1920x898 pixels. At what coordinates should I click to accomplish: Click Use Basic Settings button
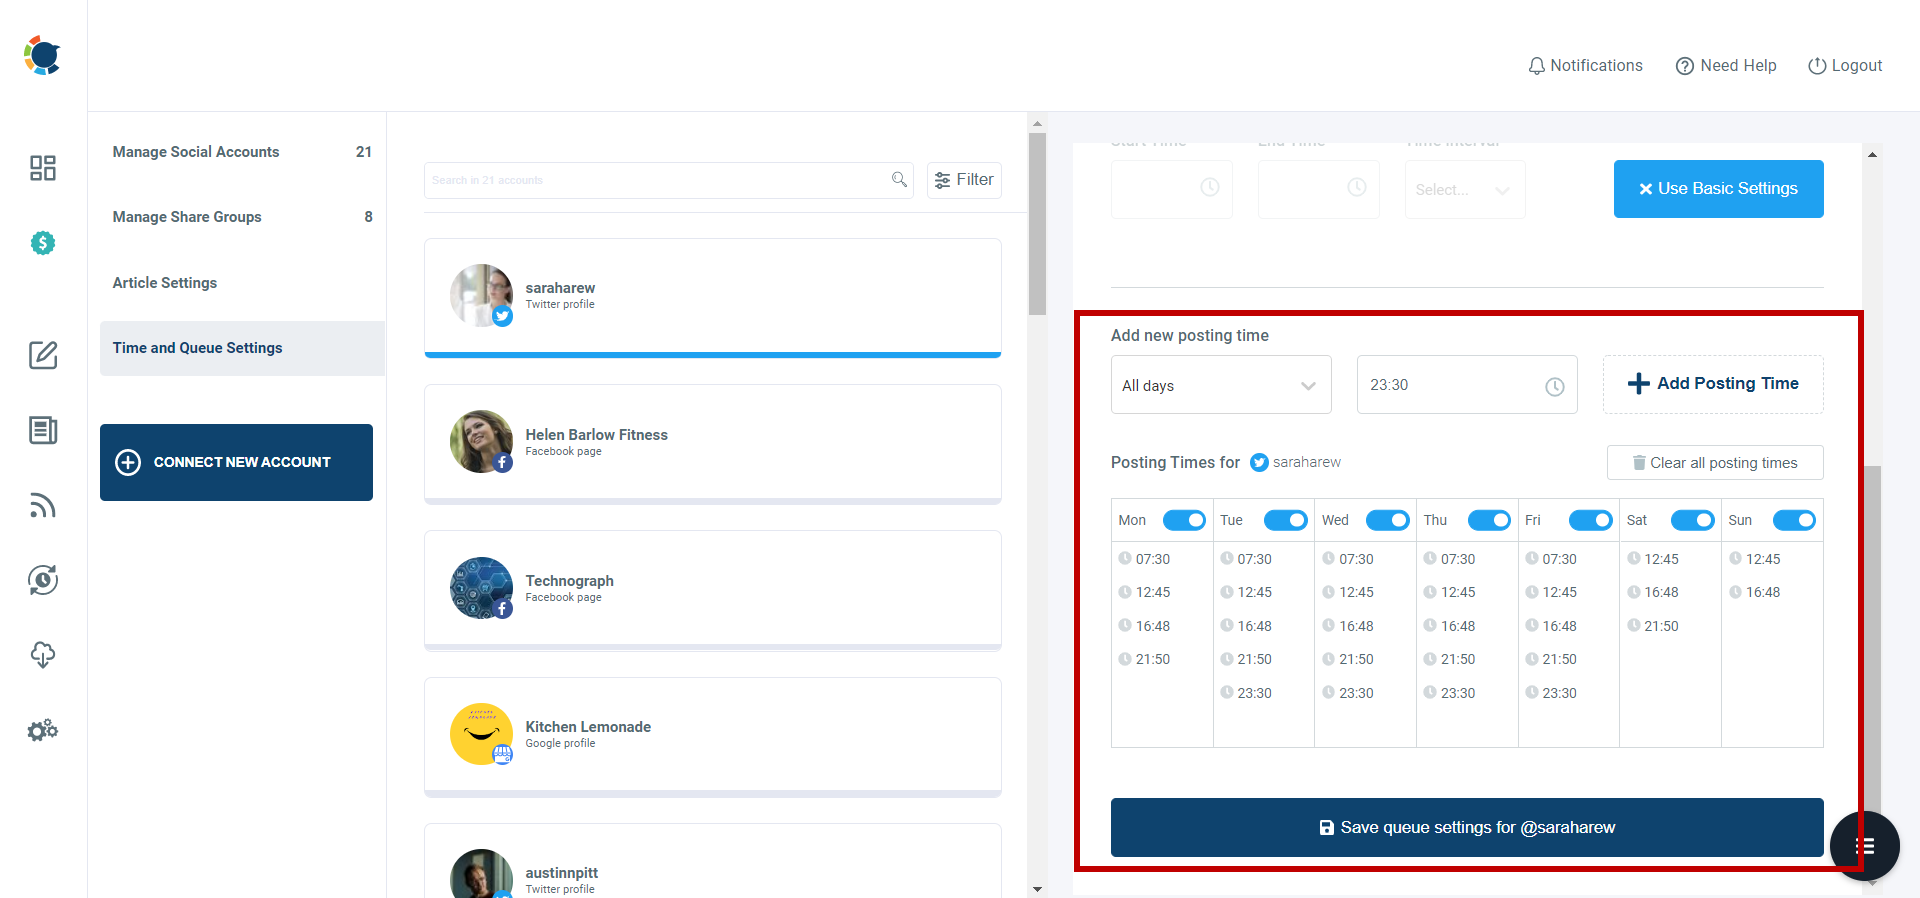1718,189
